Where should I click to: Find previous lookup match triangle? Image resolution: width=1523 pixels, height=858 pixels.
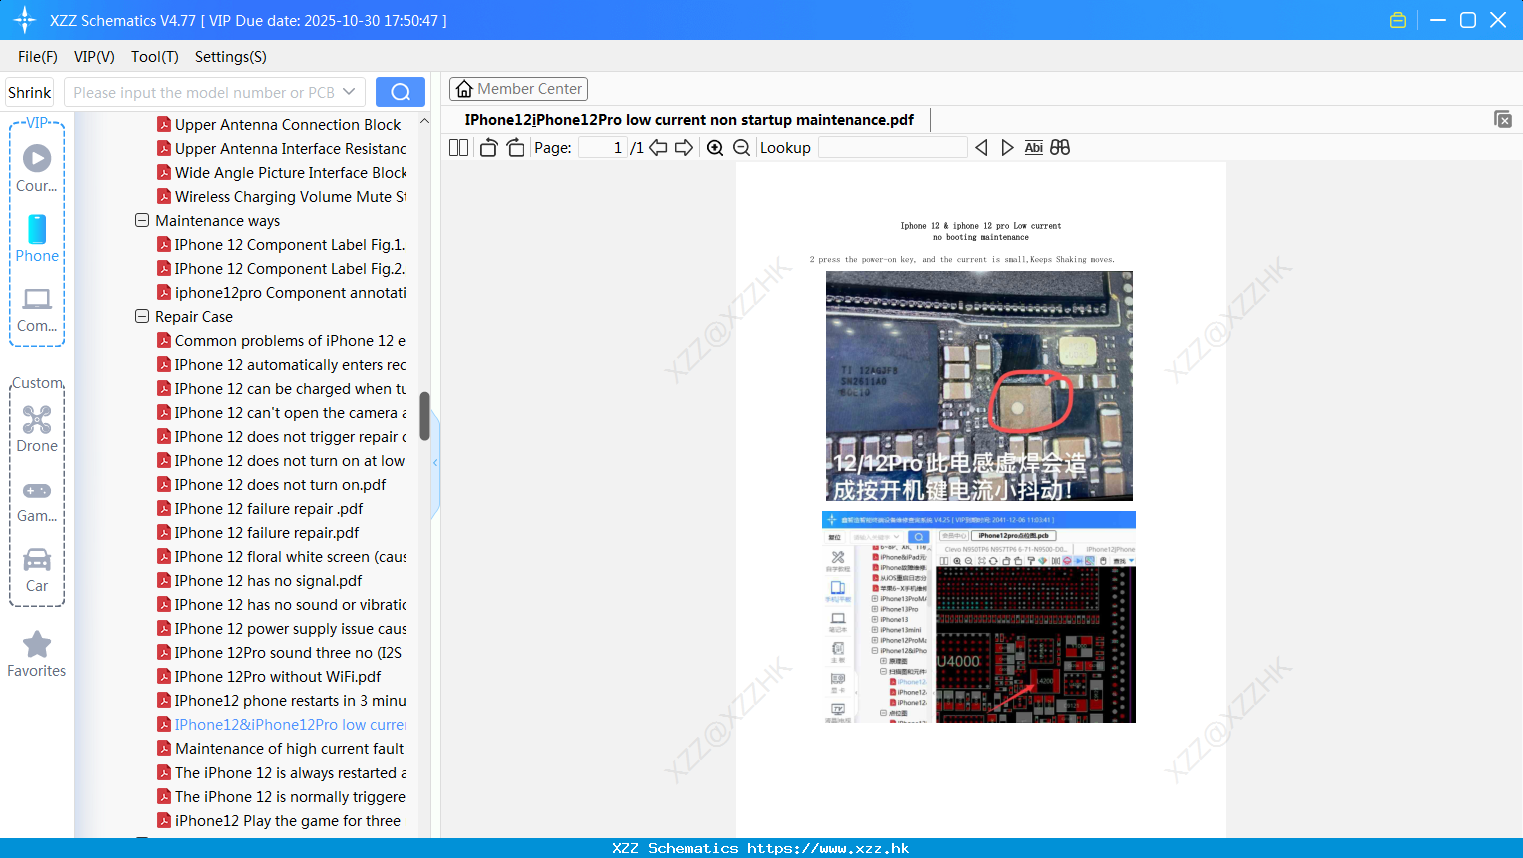pos(981,147)
